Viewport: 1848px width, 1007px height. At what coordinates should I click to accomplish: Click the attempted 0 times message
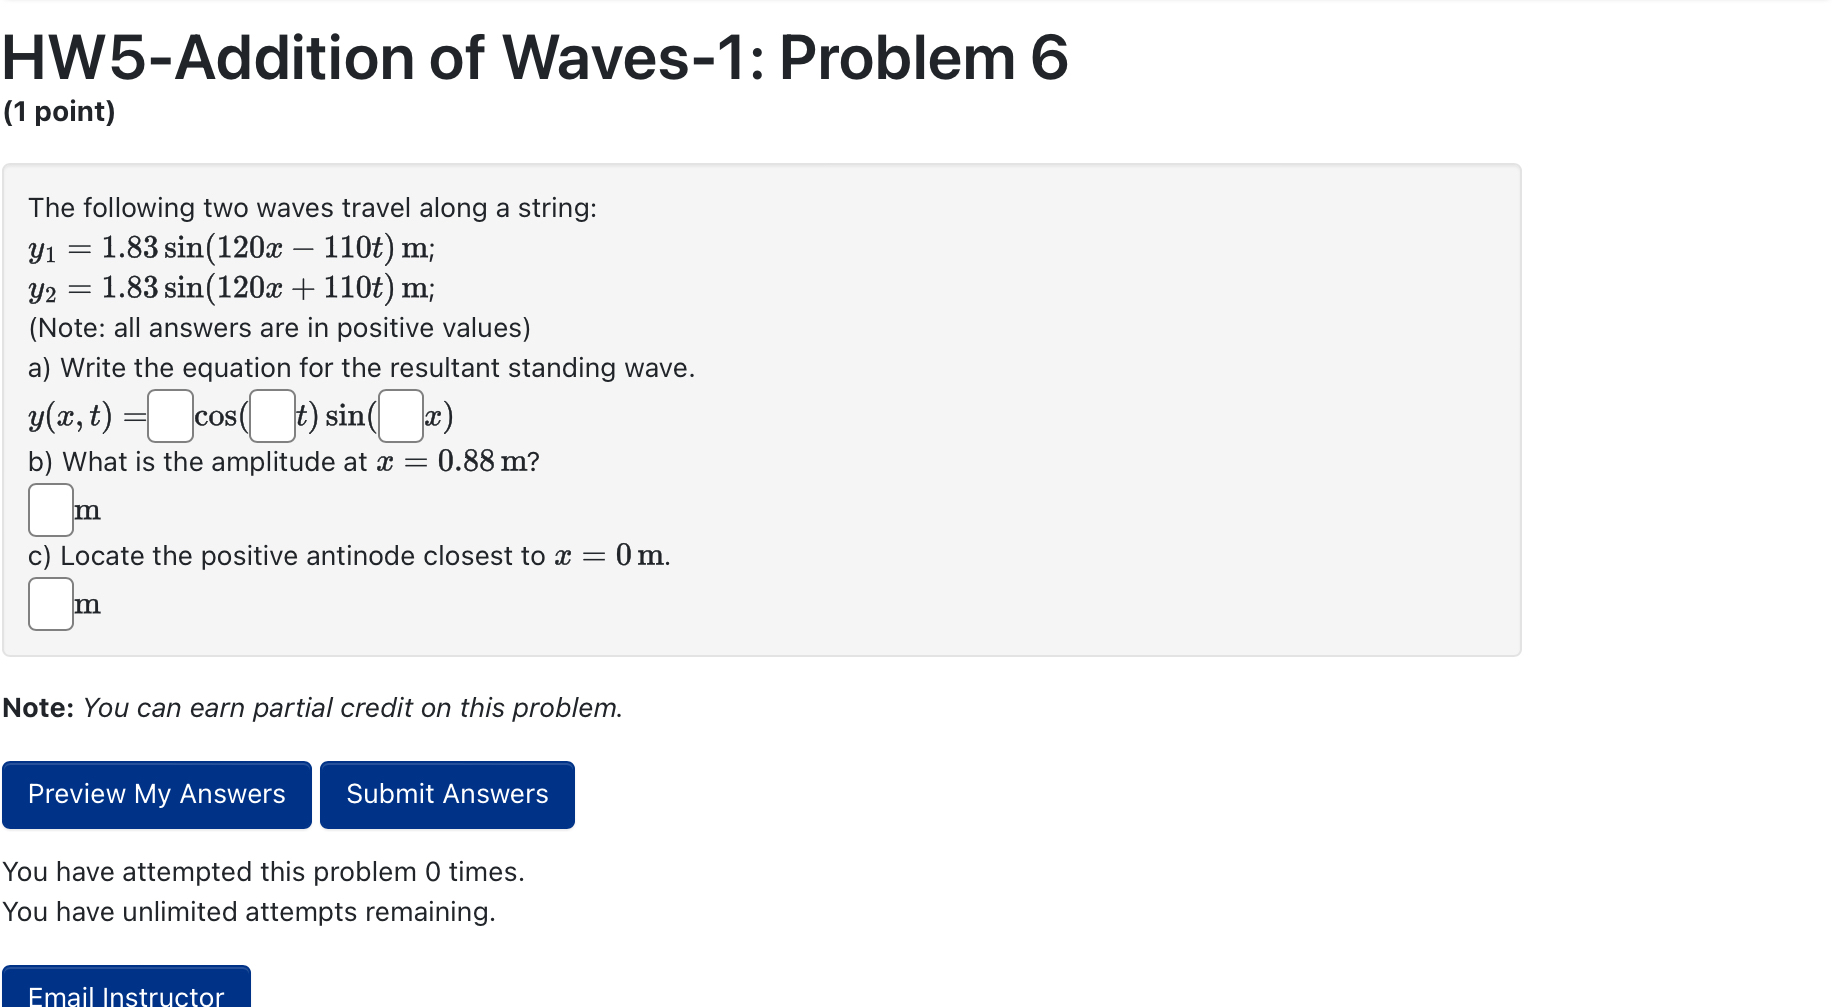(x=263, y=871)
